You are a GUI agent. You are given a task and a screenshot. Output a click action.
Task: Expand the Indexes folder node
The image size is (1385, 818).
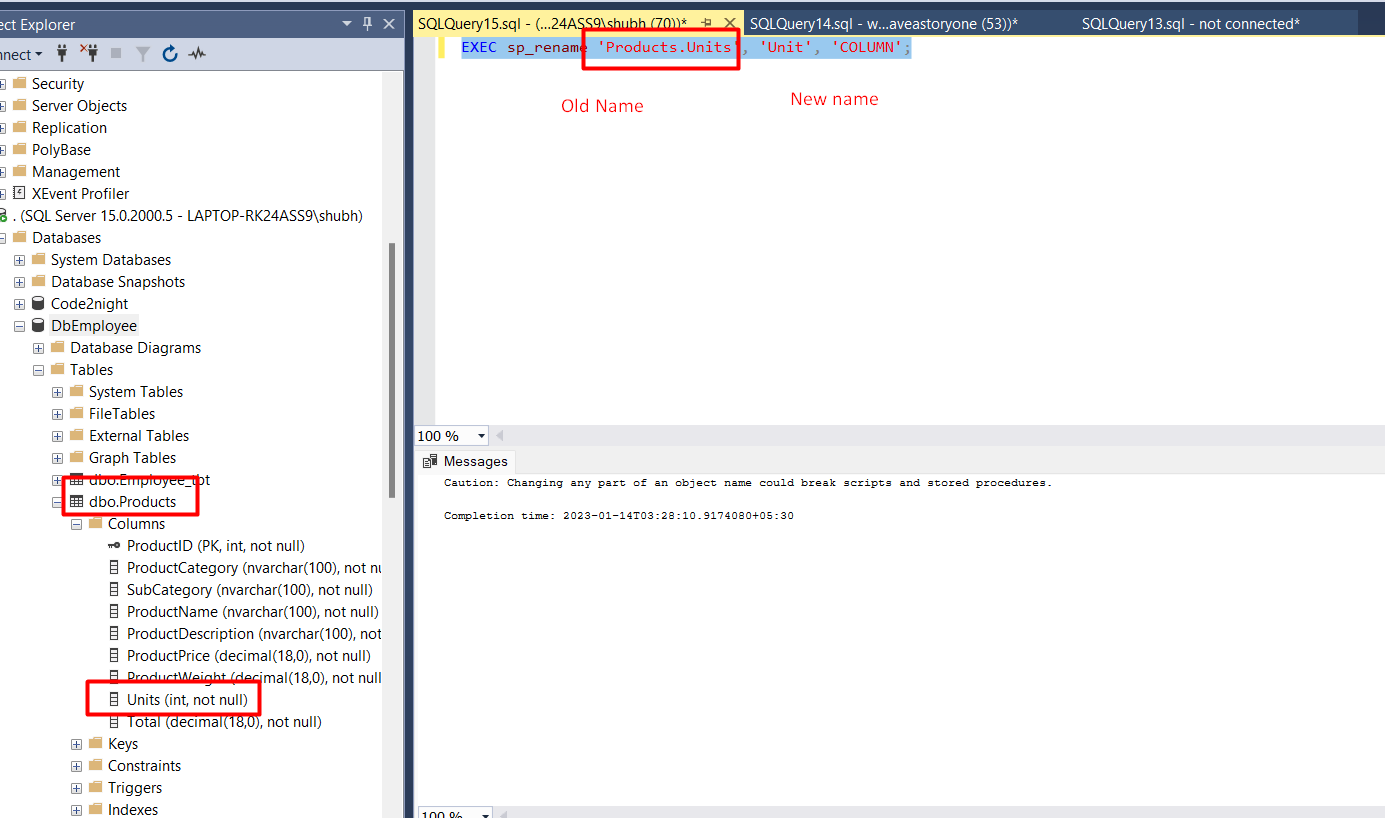[x=76, y=810]
